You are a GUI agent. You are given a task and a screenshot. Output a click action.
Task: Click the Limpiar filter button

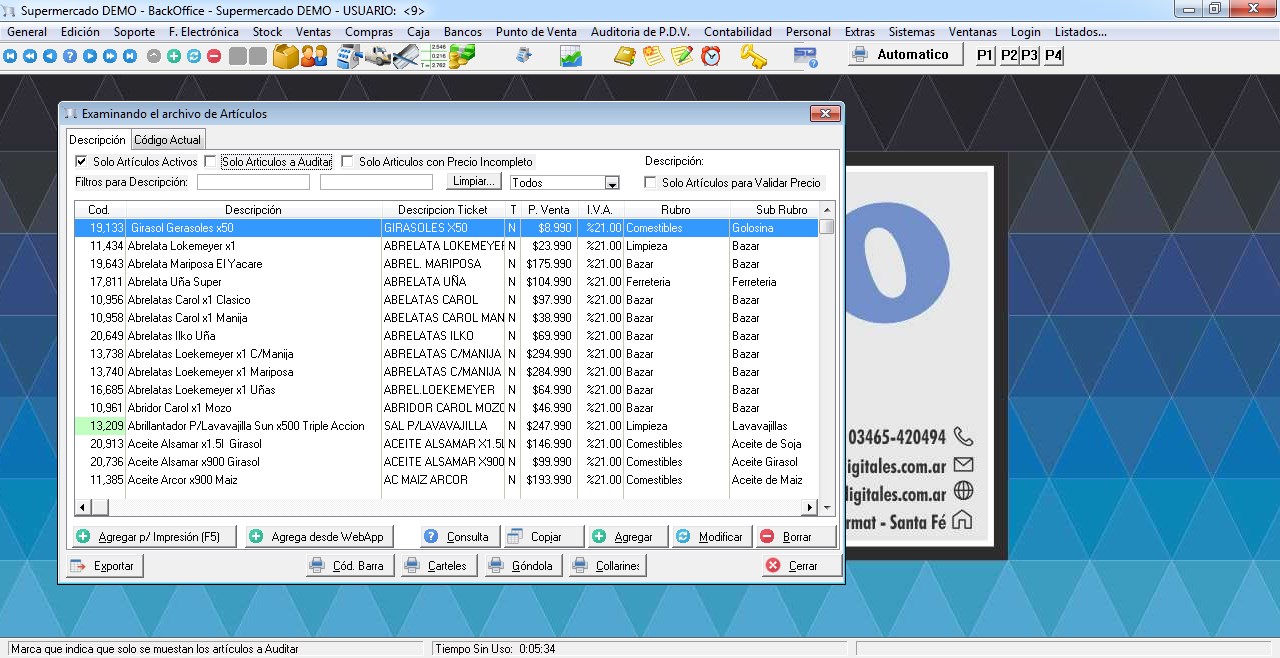(x=473, y=181)
